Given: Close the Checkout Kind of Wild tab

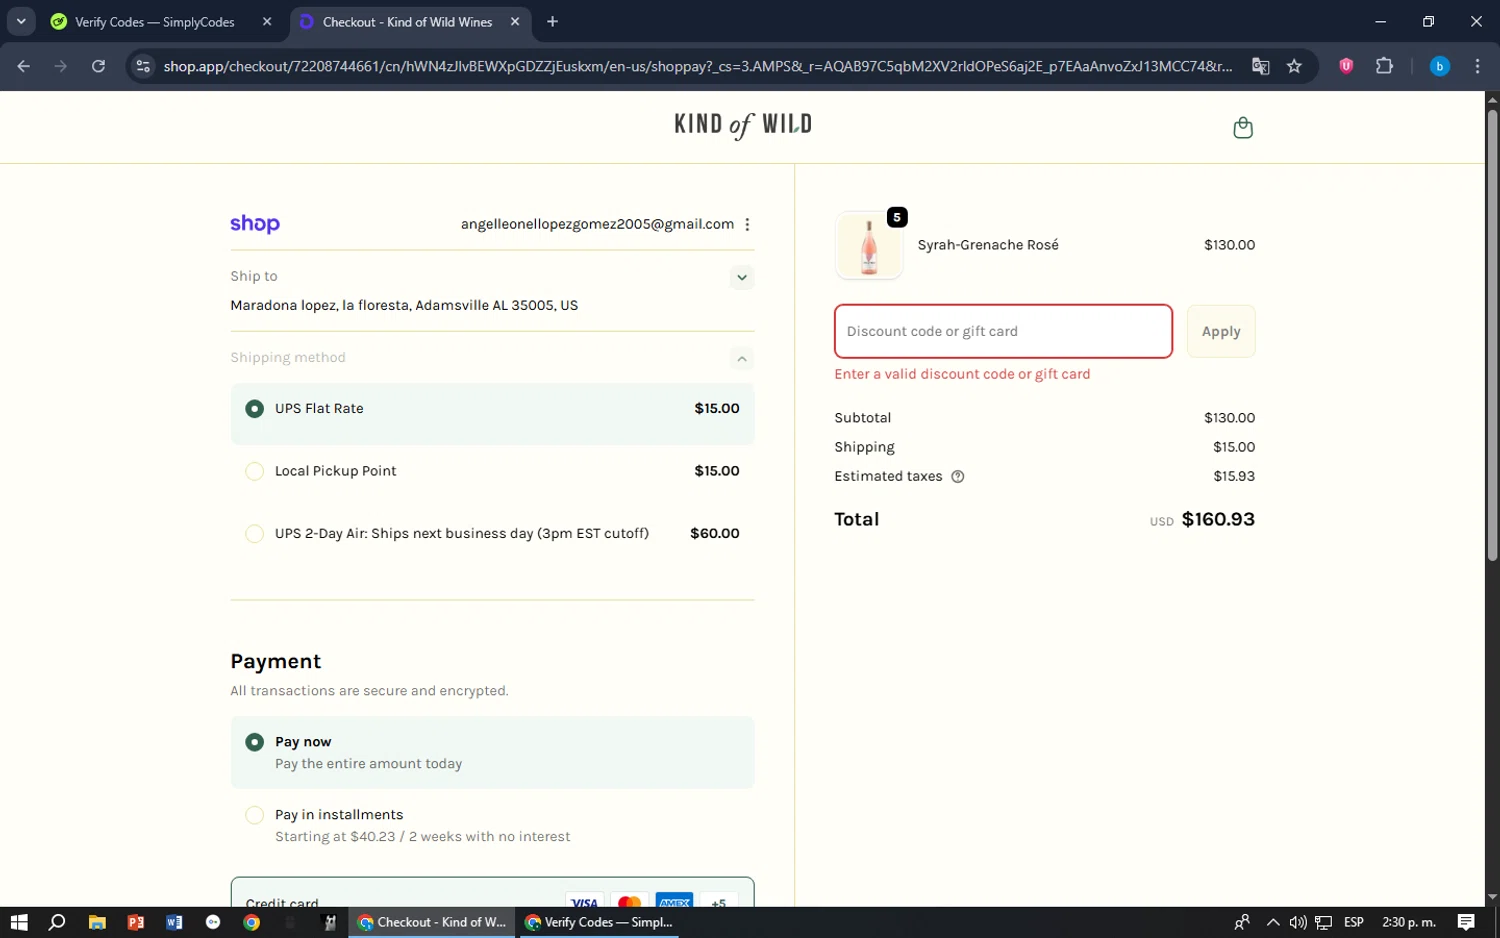Looking at the screenshot, I should coord(515,21).
